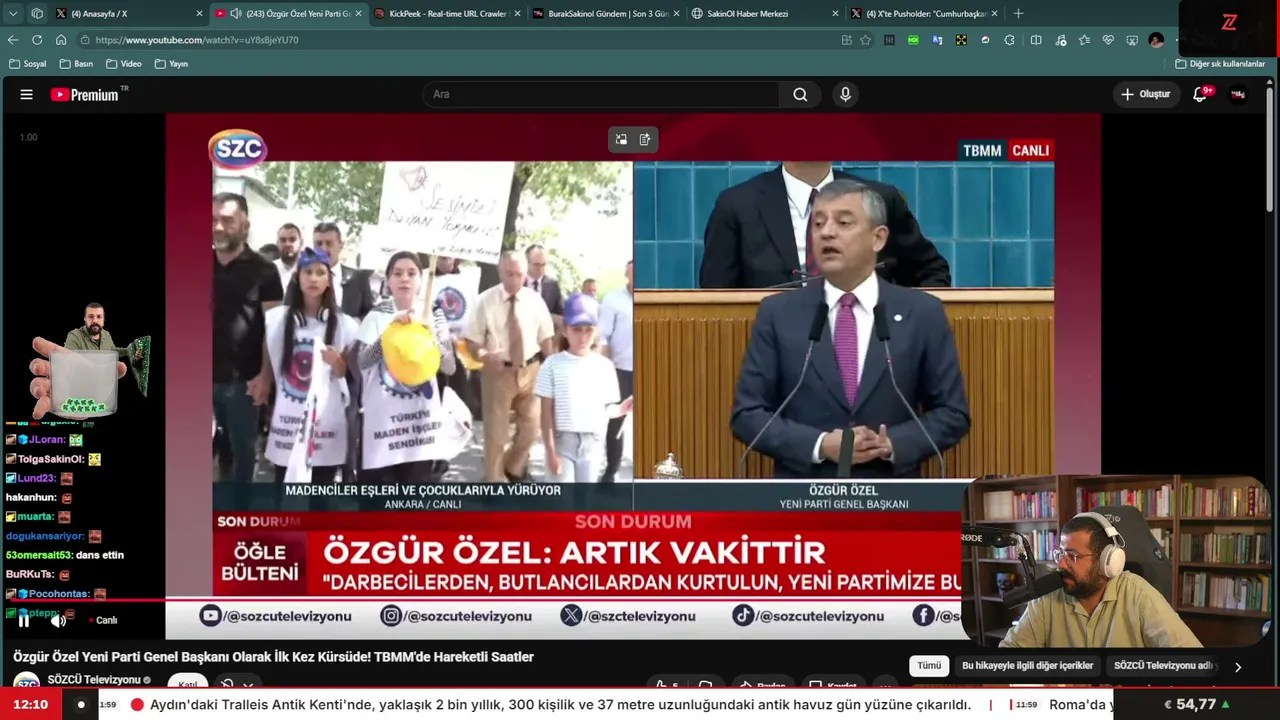
Task: Click chat user Pocohontas
Action: point(59,594)
